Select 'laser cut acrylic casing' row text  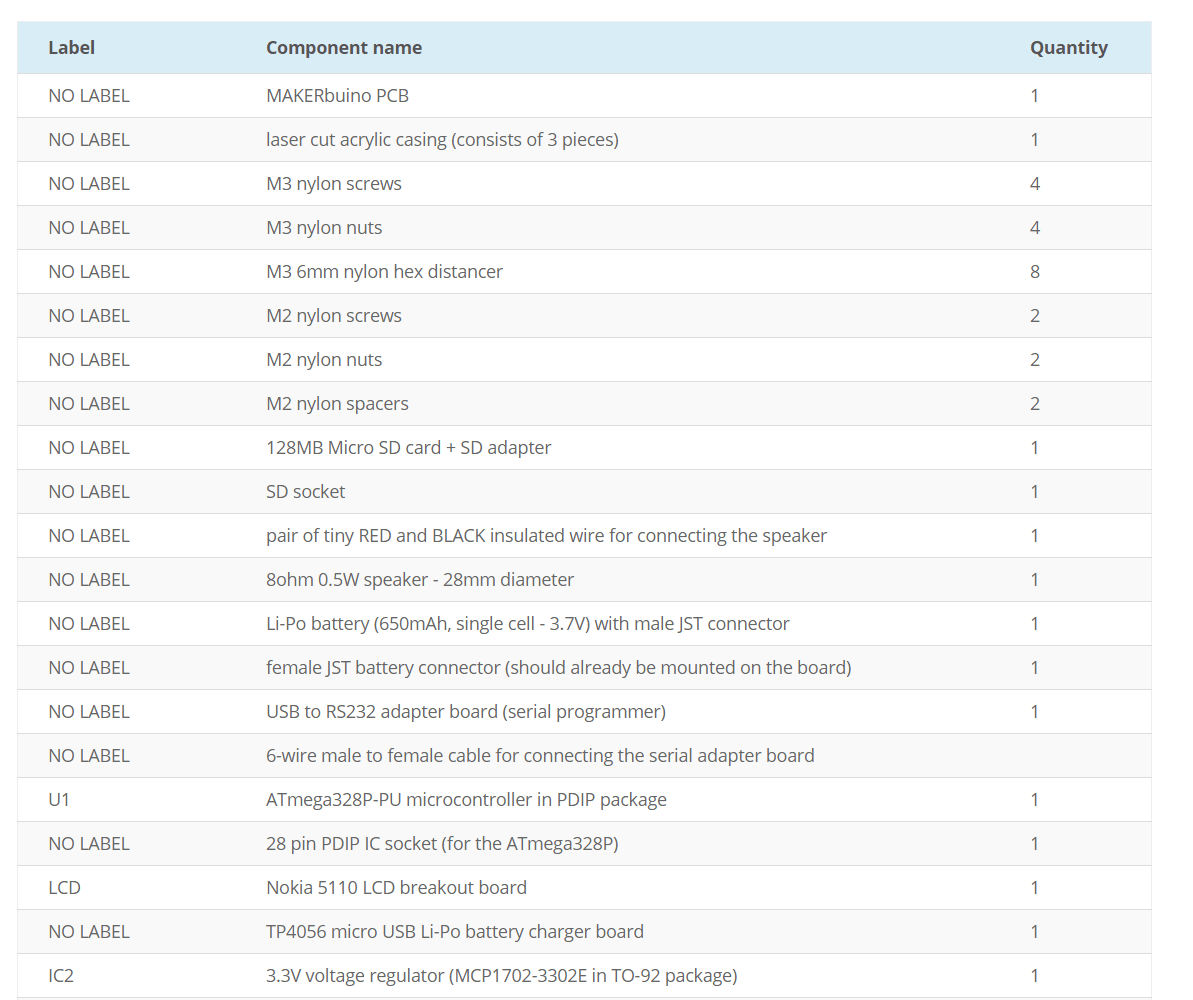point(442,140)
